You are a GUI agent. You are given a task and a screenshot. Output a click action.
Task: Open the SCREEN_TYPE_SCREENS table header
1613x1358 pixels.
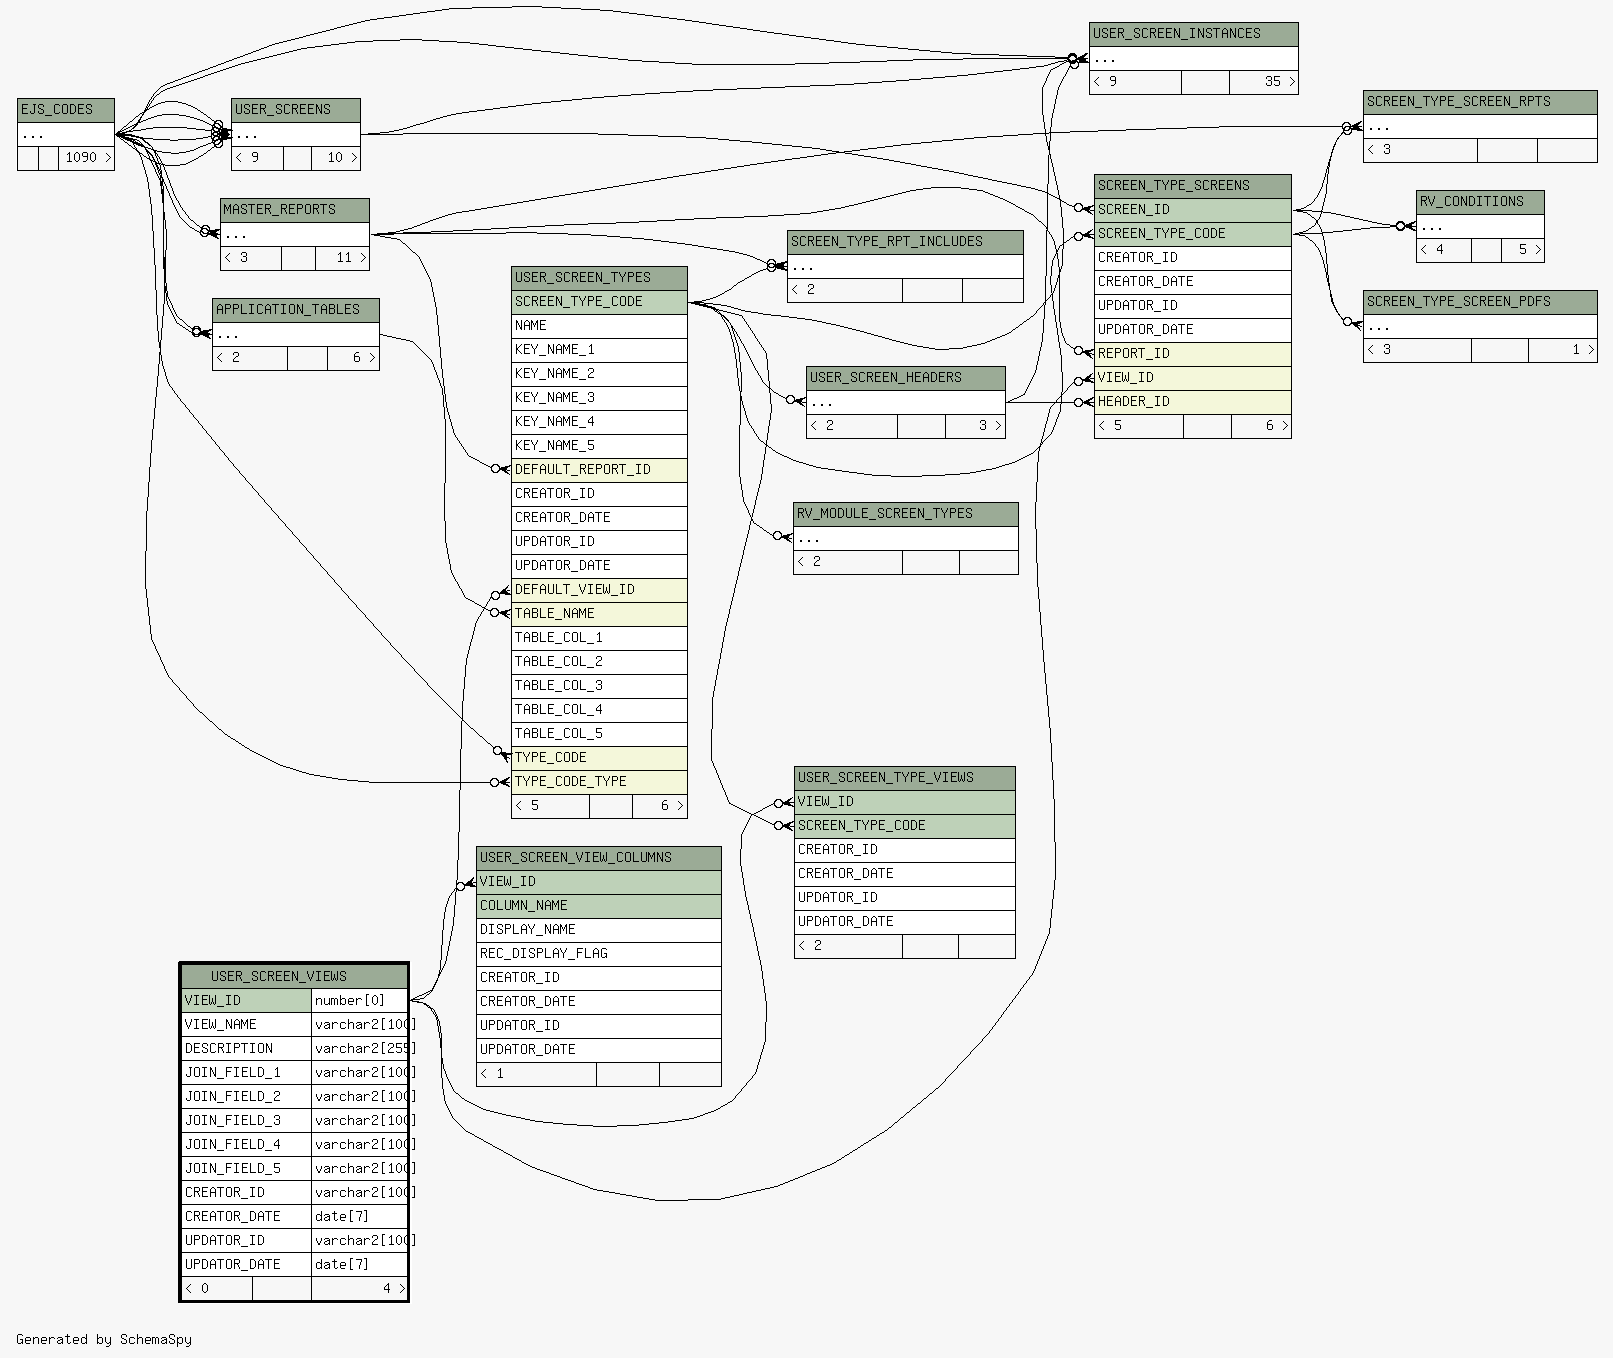pyautogui.click(x=1193, y=186)
